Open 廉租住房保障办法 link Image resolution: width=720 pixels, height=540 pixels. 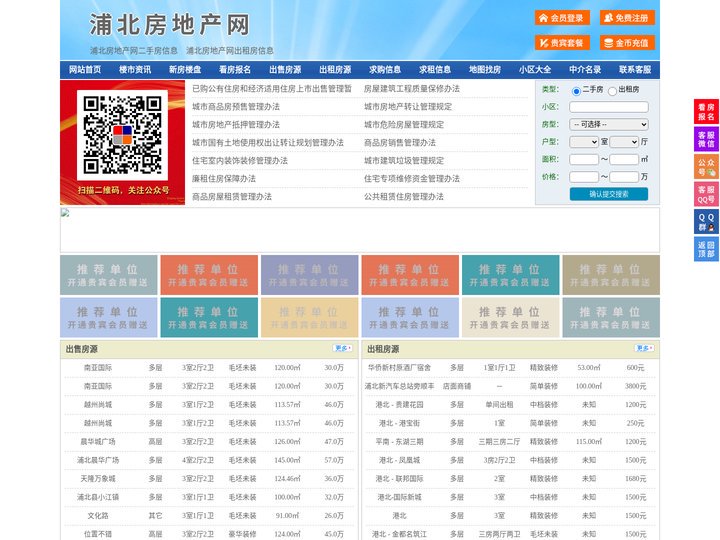(224, 178)
